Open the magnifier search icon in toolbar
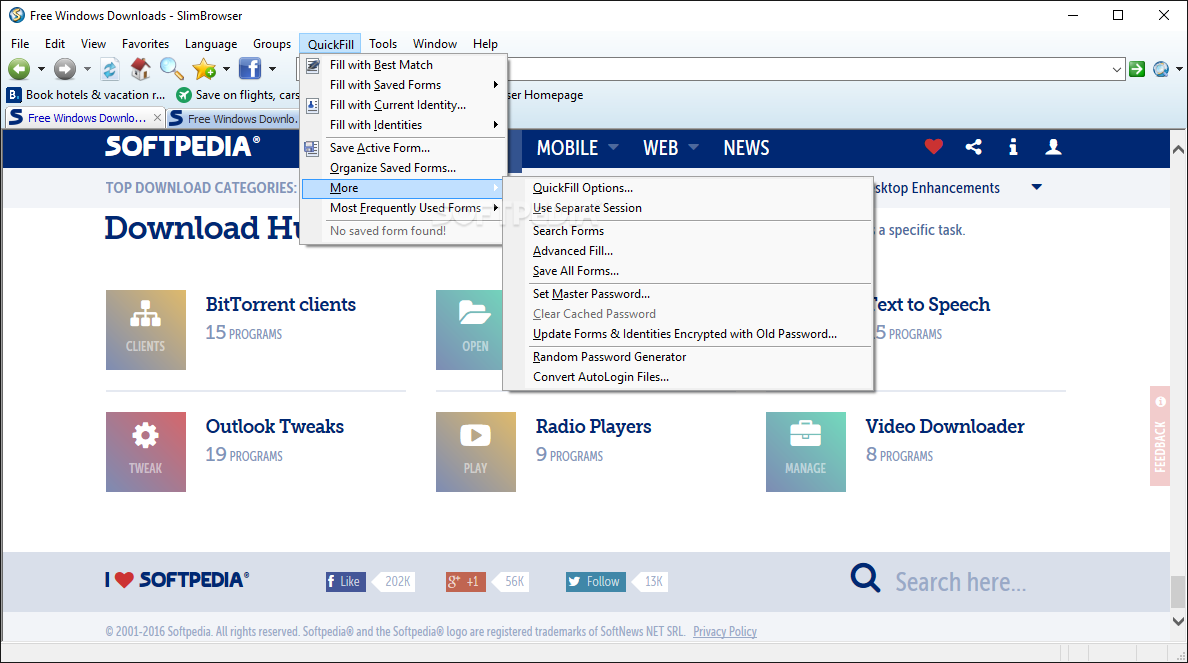 (171, 69)
